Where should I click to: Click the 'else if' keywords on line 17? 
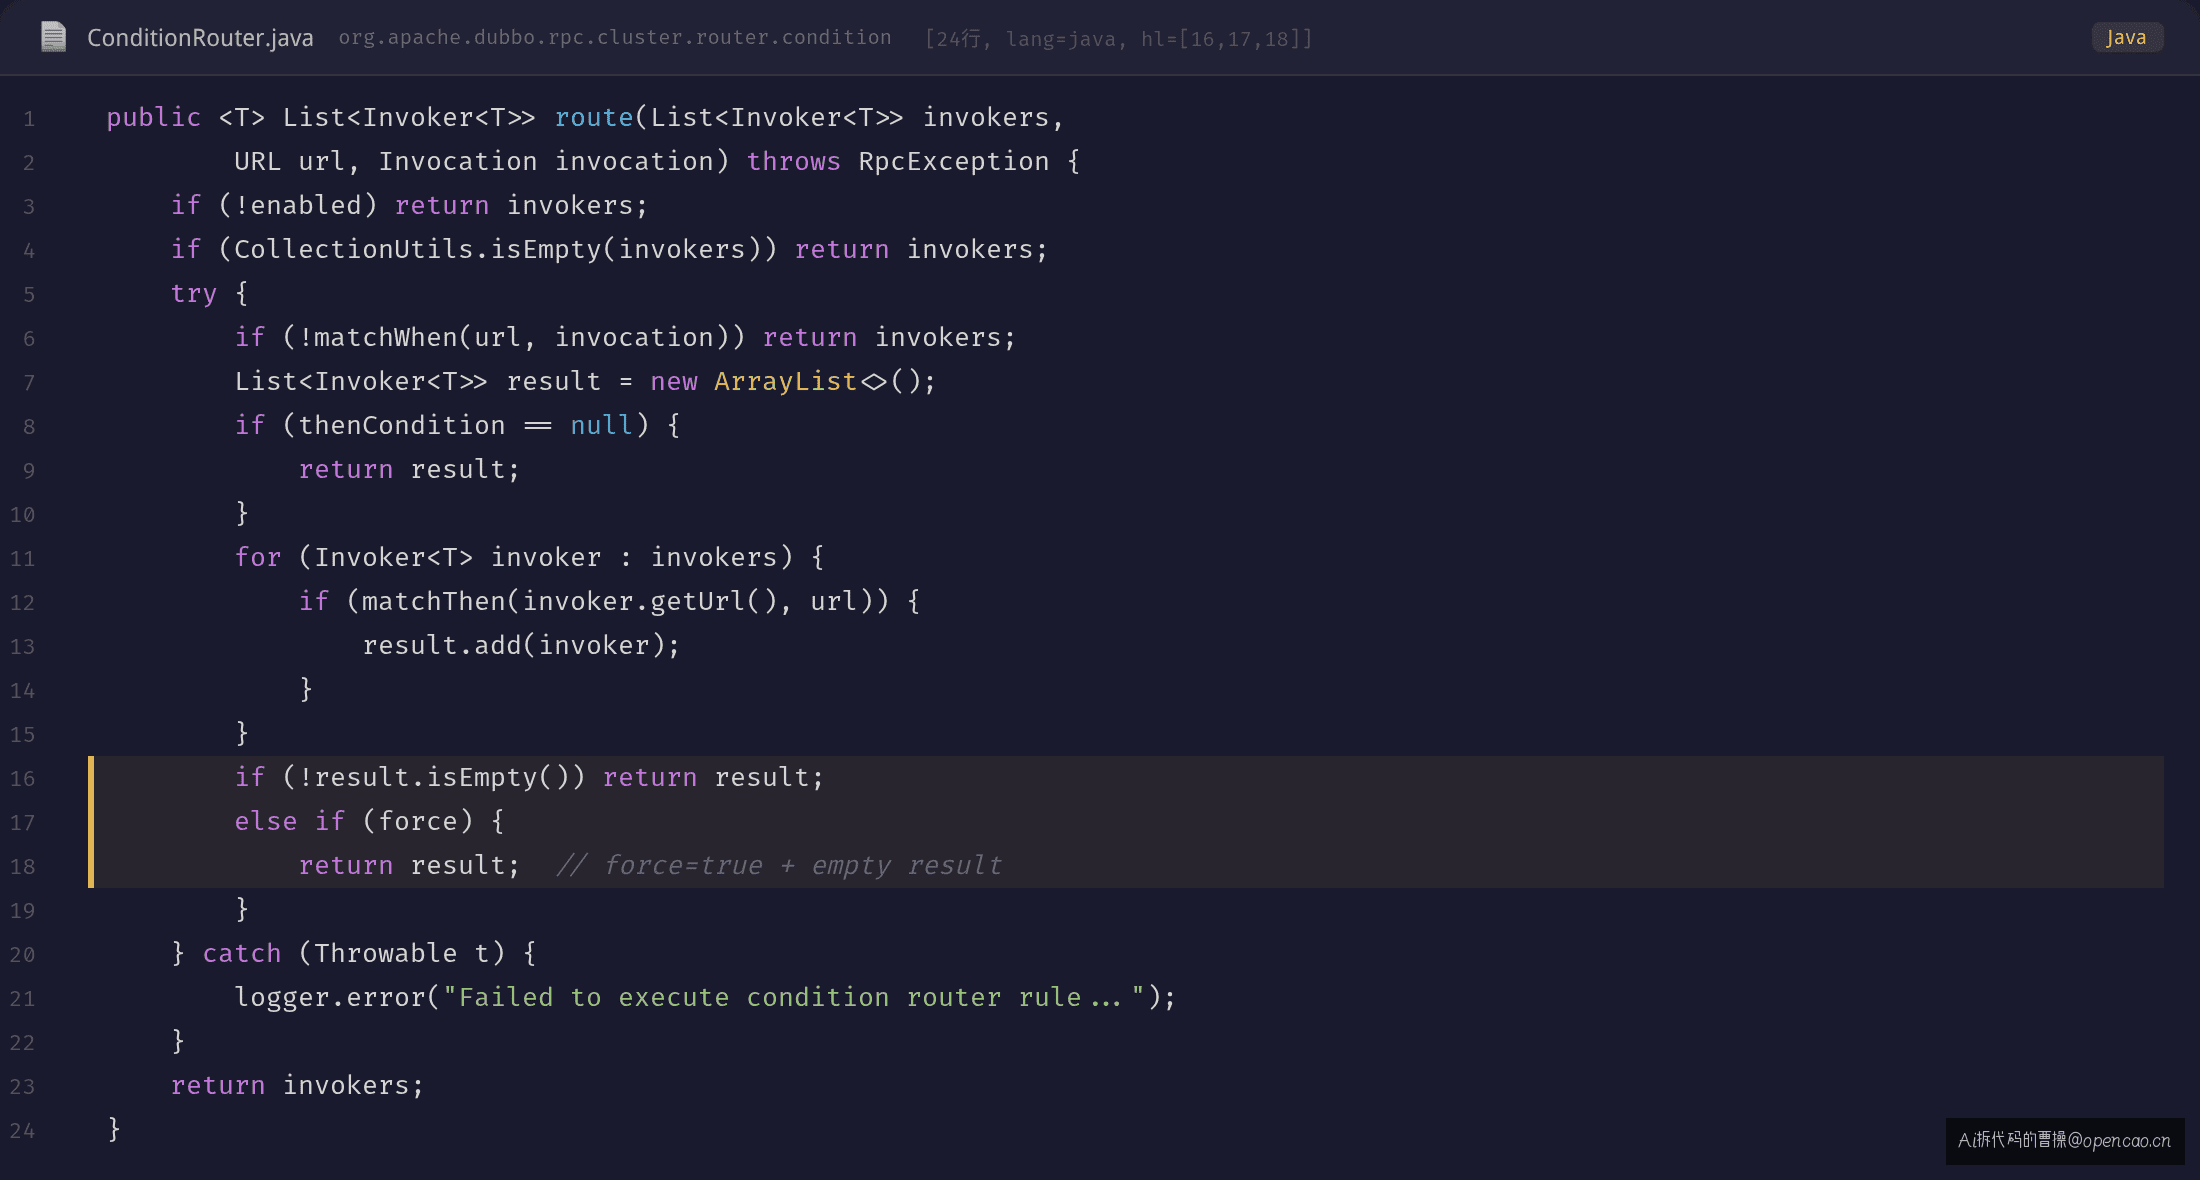pos(290,821)
